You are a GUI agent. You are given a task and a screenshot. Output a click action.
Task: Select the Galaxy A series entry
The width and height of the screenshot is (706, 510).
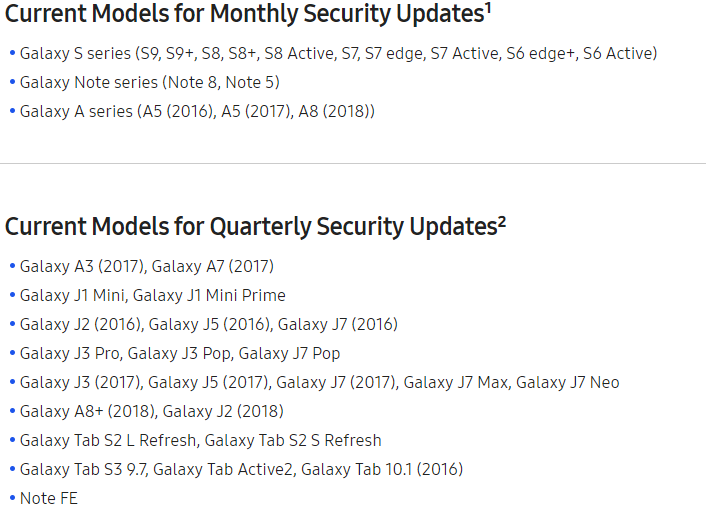(197, 111)
